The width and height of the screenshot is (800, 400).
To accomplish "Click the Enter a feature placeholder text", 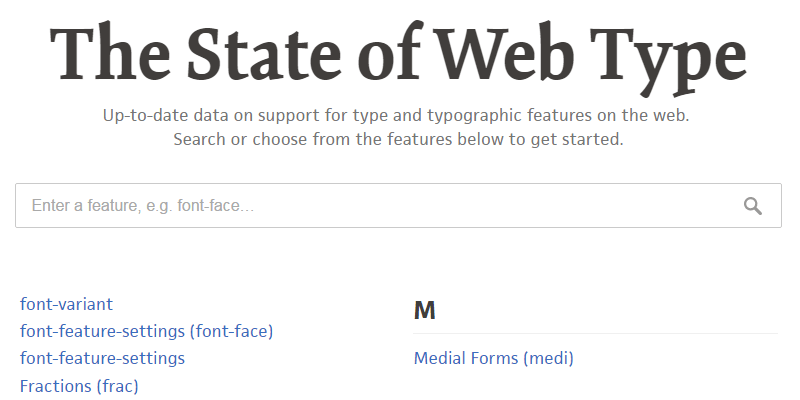I will point(143,206).
